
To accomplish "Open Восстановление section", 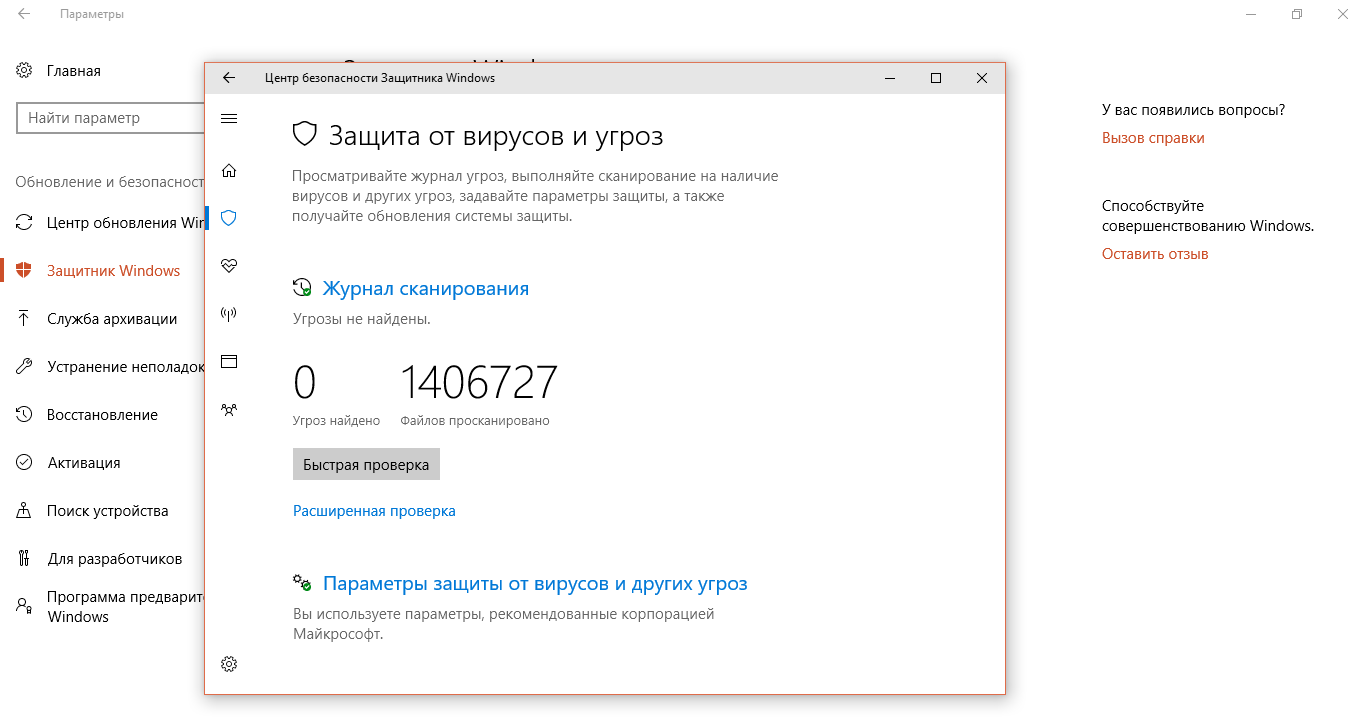I will (x=102, y=415).
